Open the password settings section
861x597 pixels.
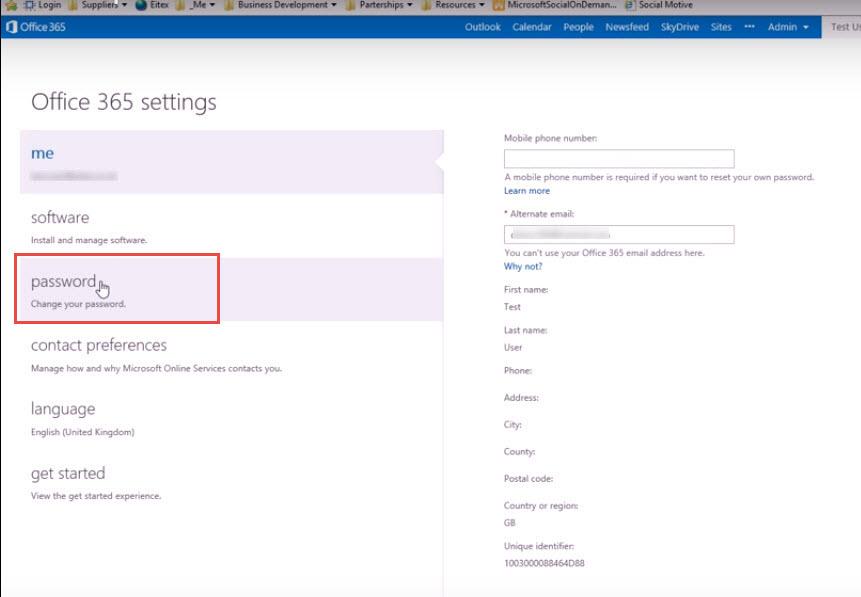[x=231, y=289]
